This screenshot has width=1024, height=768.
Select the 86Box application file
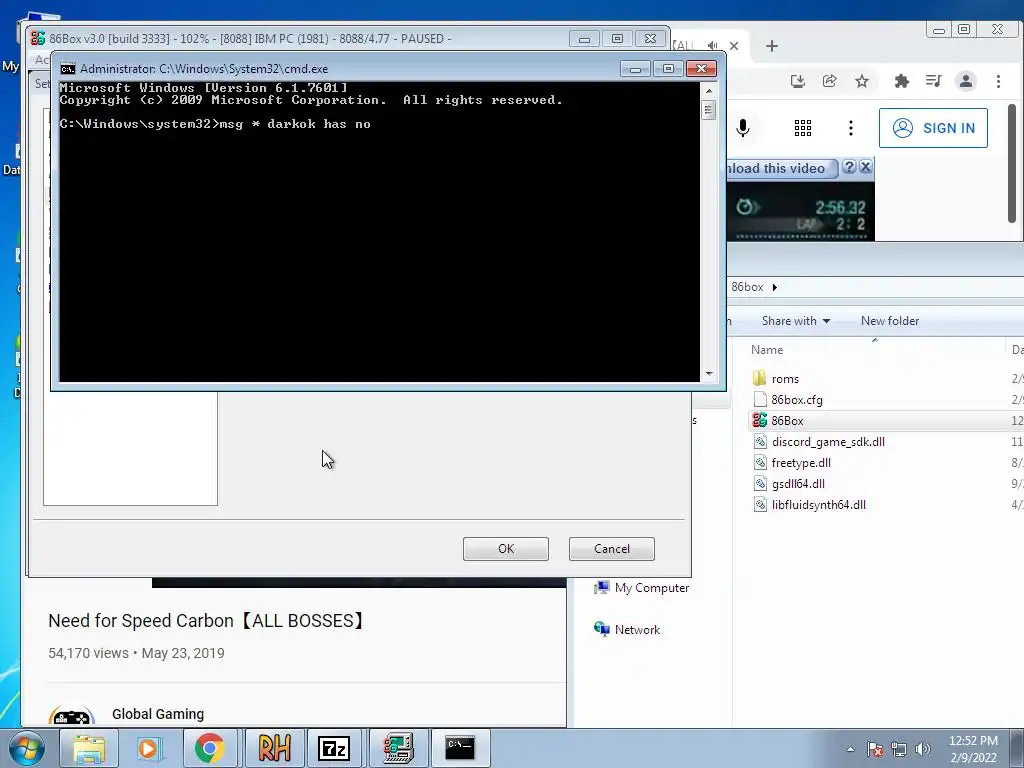tap(787, 421)
